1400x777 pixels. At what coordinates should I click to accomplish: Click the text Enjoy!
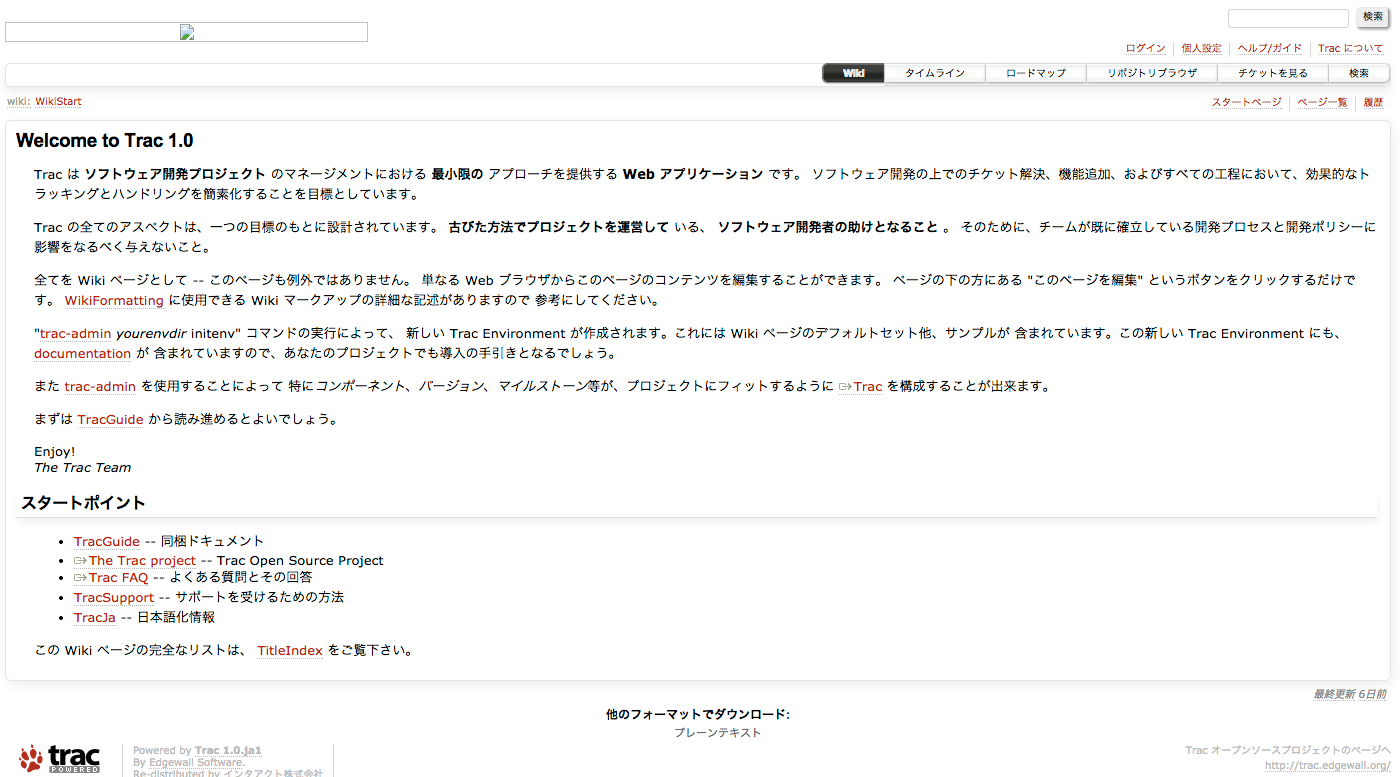click(55, 452)
